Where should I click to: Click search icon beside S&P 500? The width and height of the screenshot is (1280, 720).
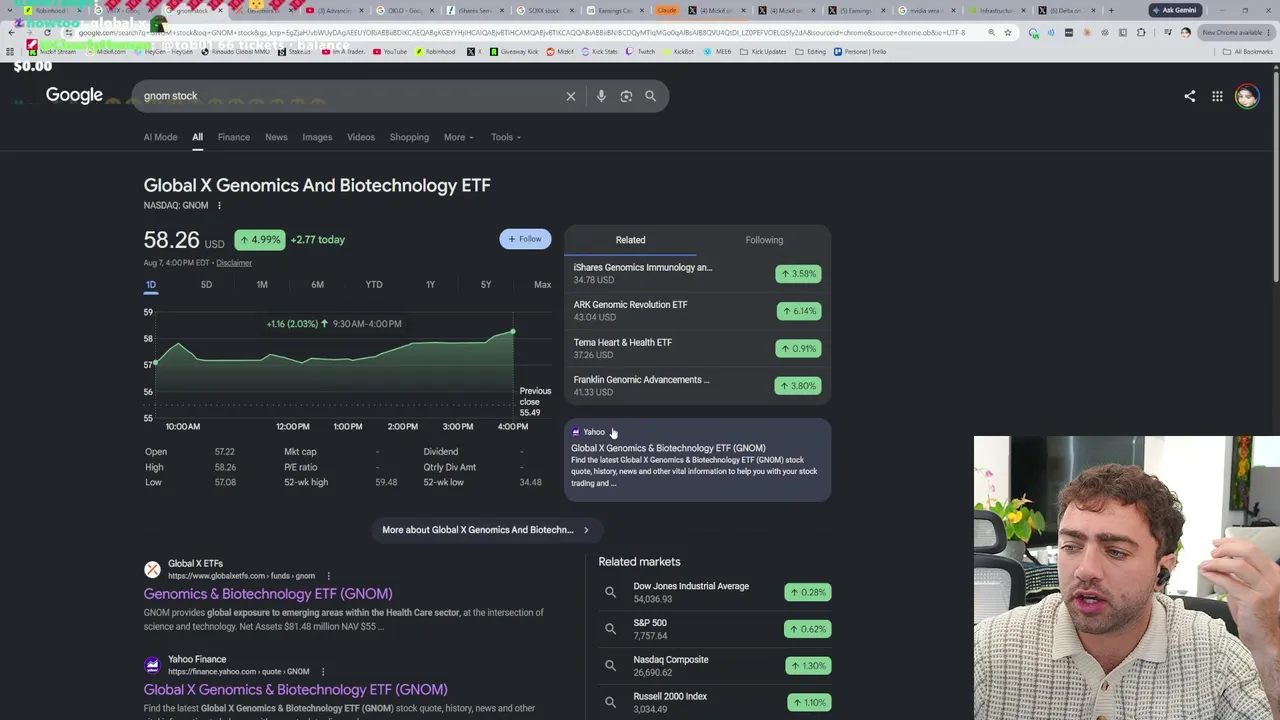[x=610, y=629]
